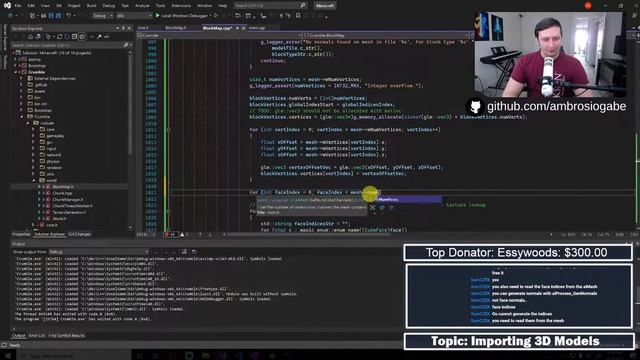Open the Windows Start menu
Screen dimensions: 640x360
[x=8, y=355]
